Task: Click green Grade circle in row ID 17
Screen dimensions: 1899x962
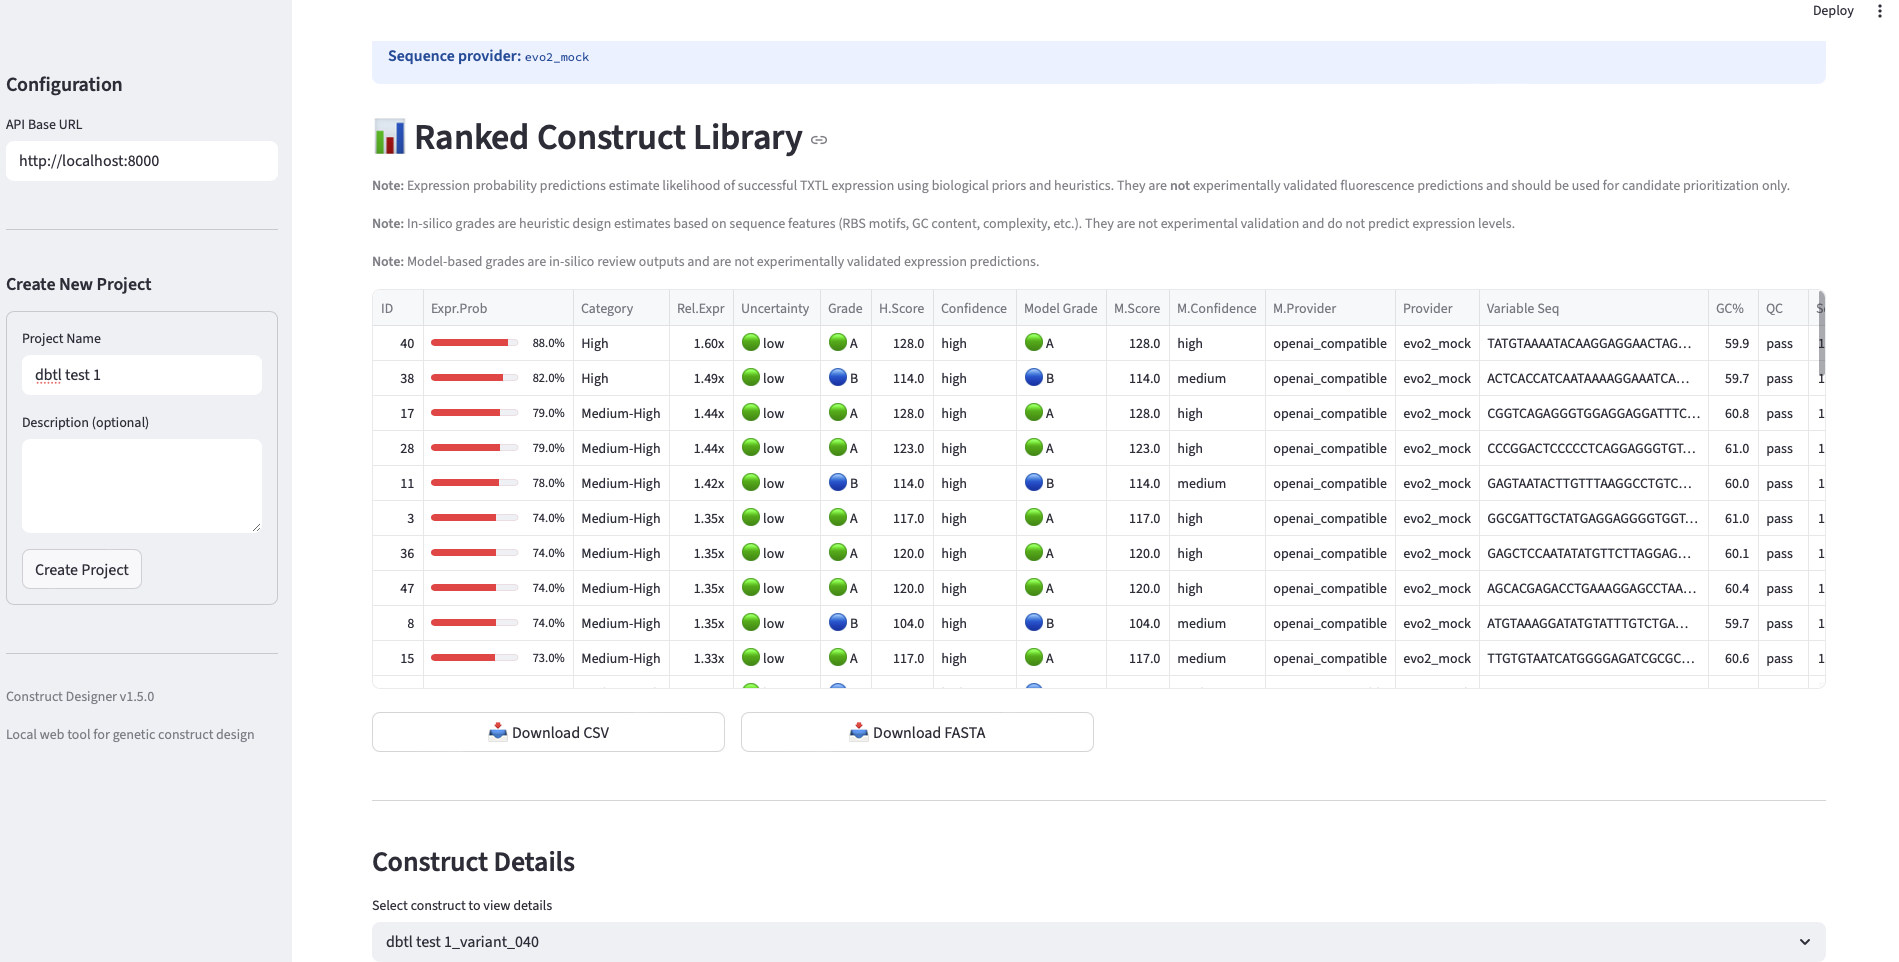Action: (838, 413)
